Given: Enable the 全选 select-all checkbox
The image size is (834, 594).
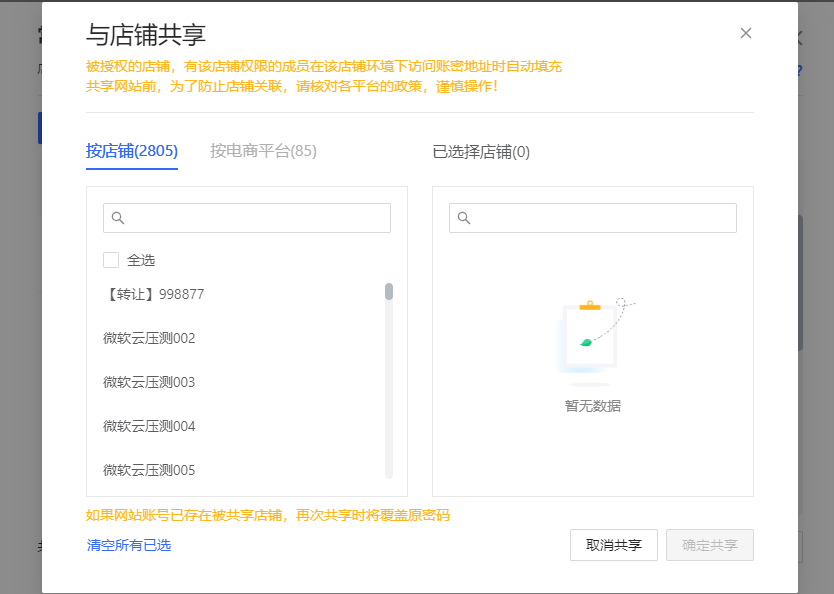Looking at the screenshot, I should 110,258.
